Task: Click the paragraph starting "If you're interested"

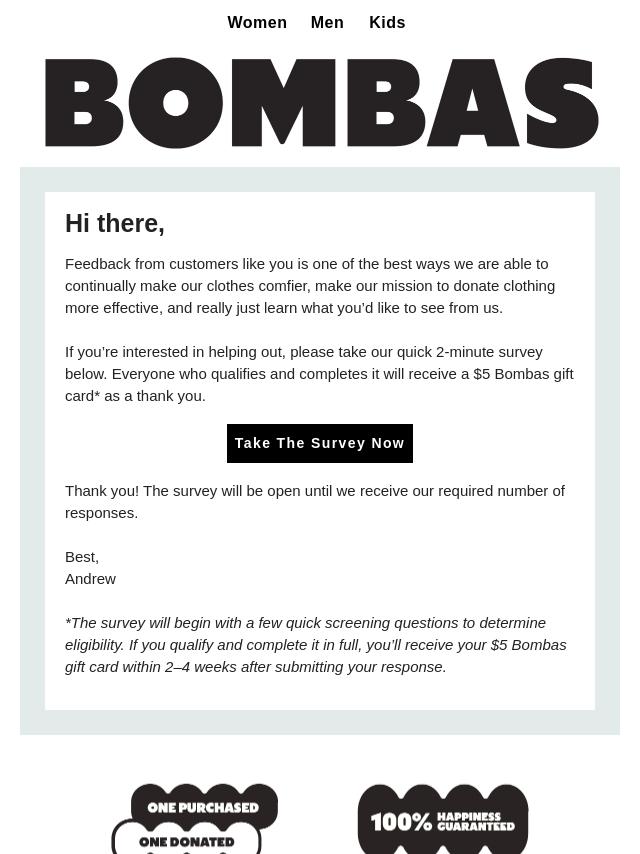Action: pos(319,373)
